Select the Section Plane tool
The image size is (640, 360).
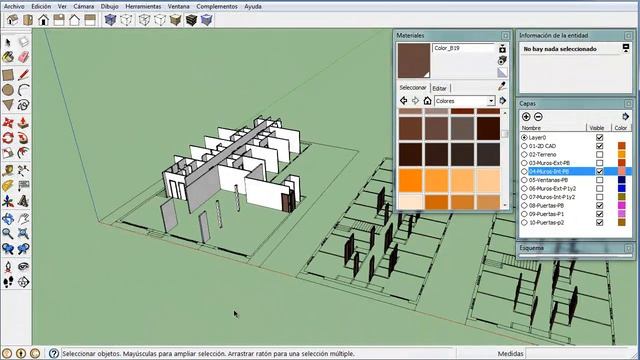23,282
